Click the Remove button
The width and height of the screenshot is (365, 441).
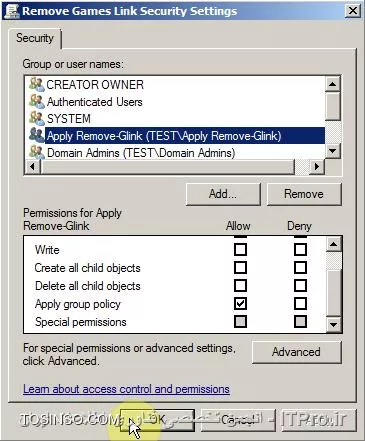coord(304,194)
